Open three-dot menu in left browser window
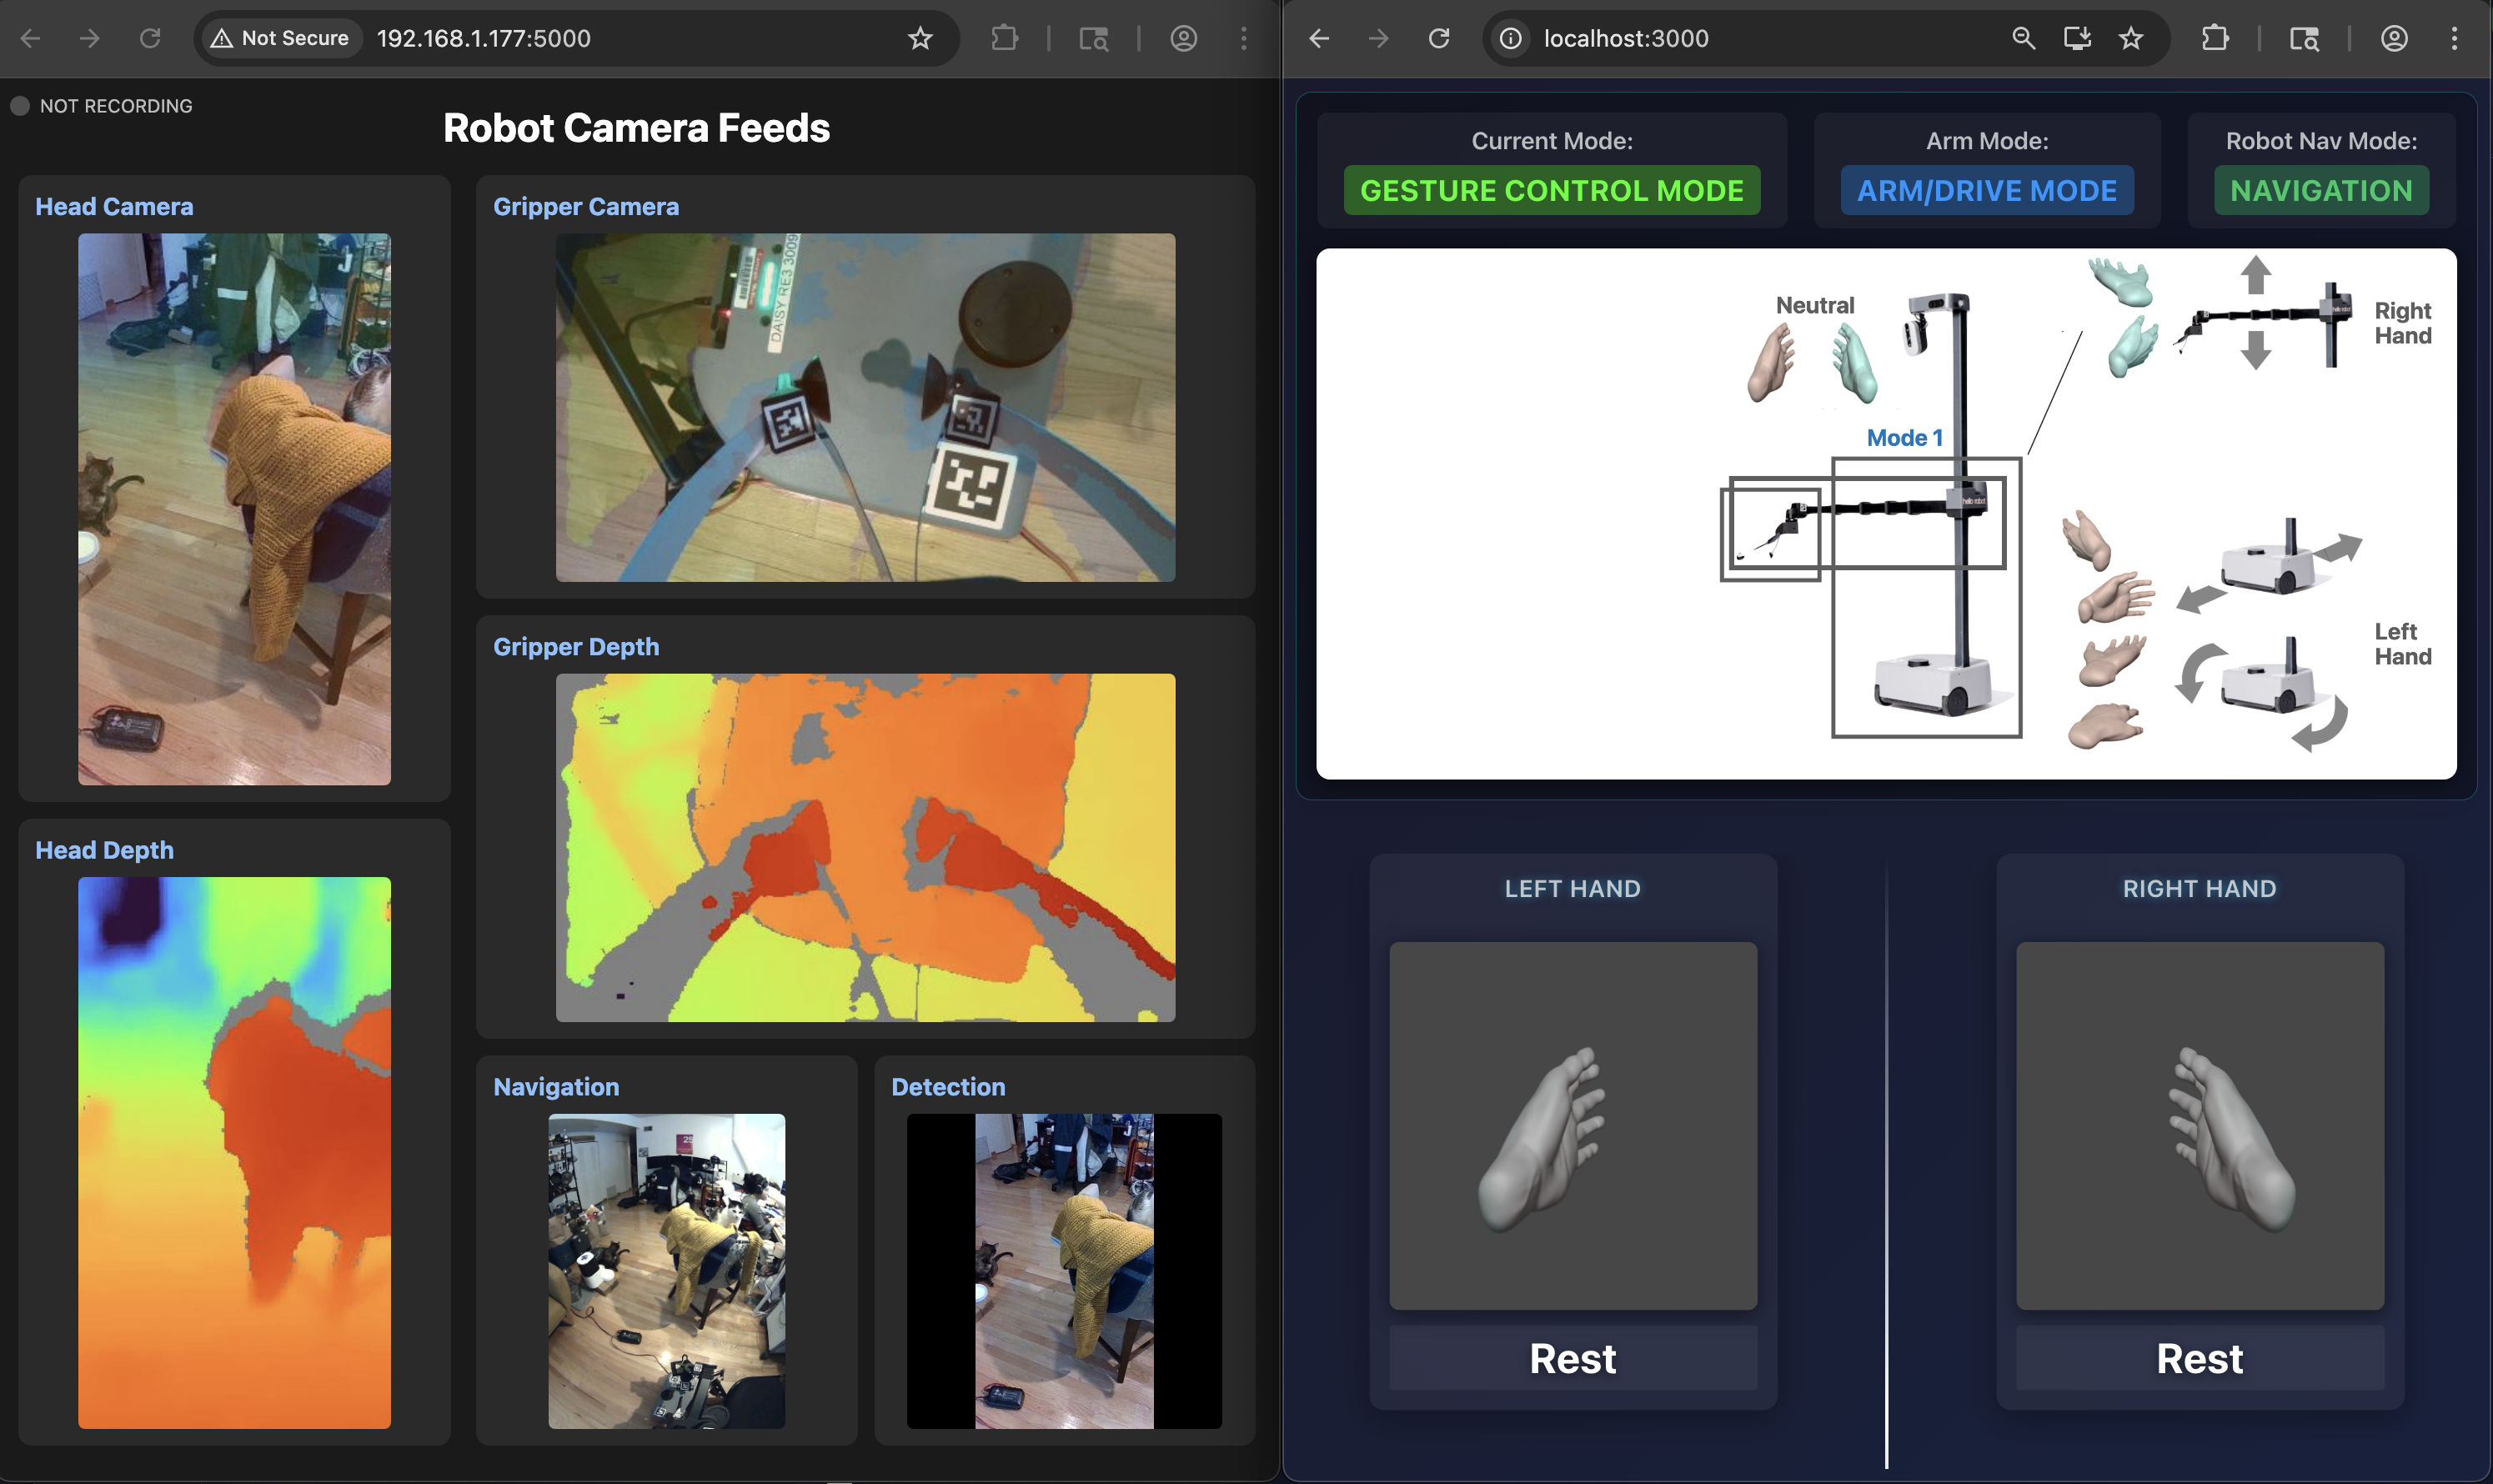The height and width of the screenshot is (1484, 2493). tap(1243, 38)
